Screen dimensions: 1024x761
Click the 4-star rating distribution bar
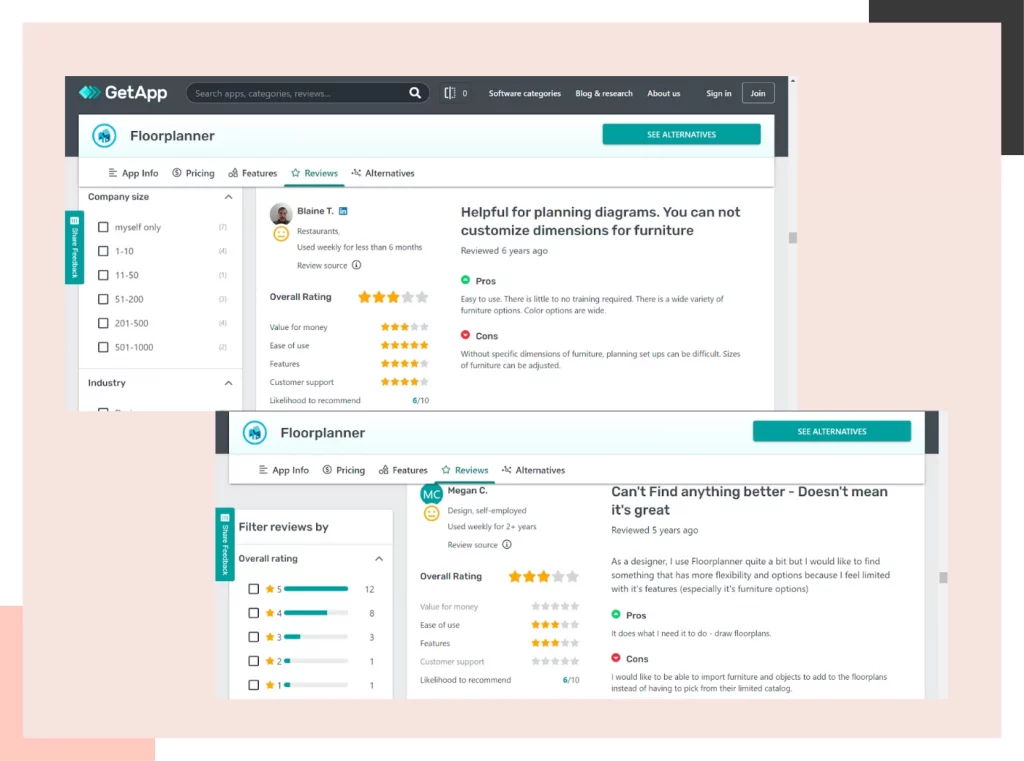click(316, 613)
